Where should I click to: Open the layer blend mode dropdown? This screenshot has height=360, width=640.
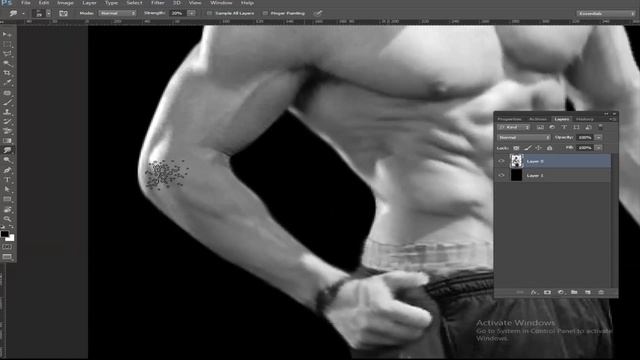(x=524, y=138)
